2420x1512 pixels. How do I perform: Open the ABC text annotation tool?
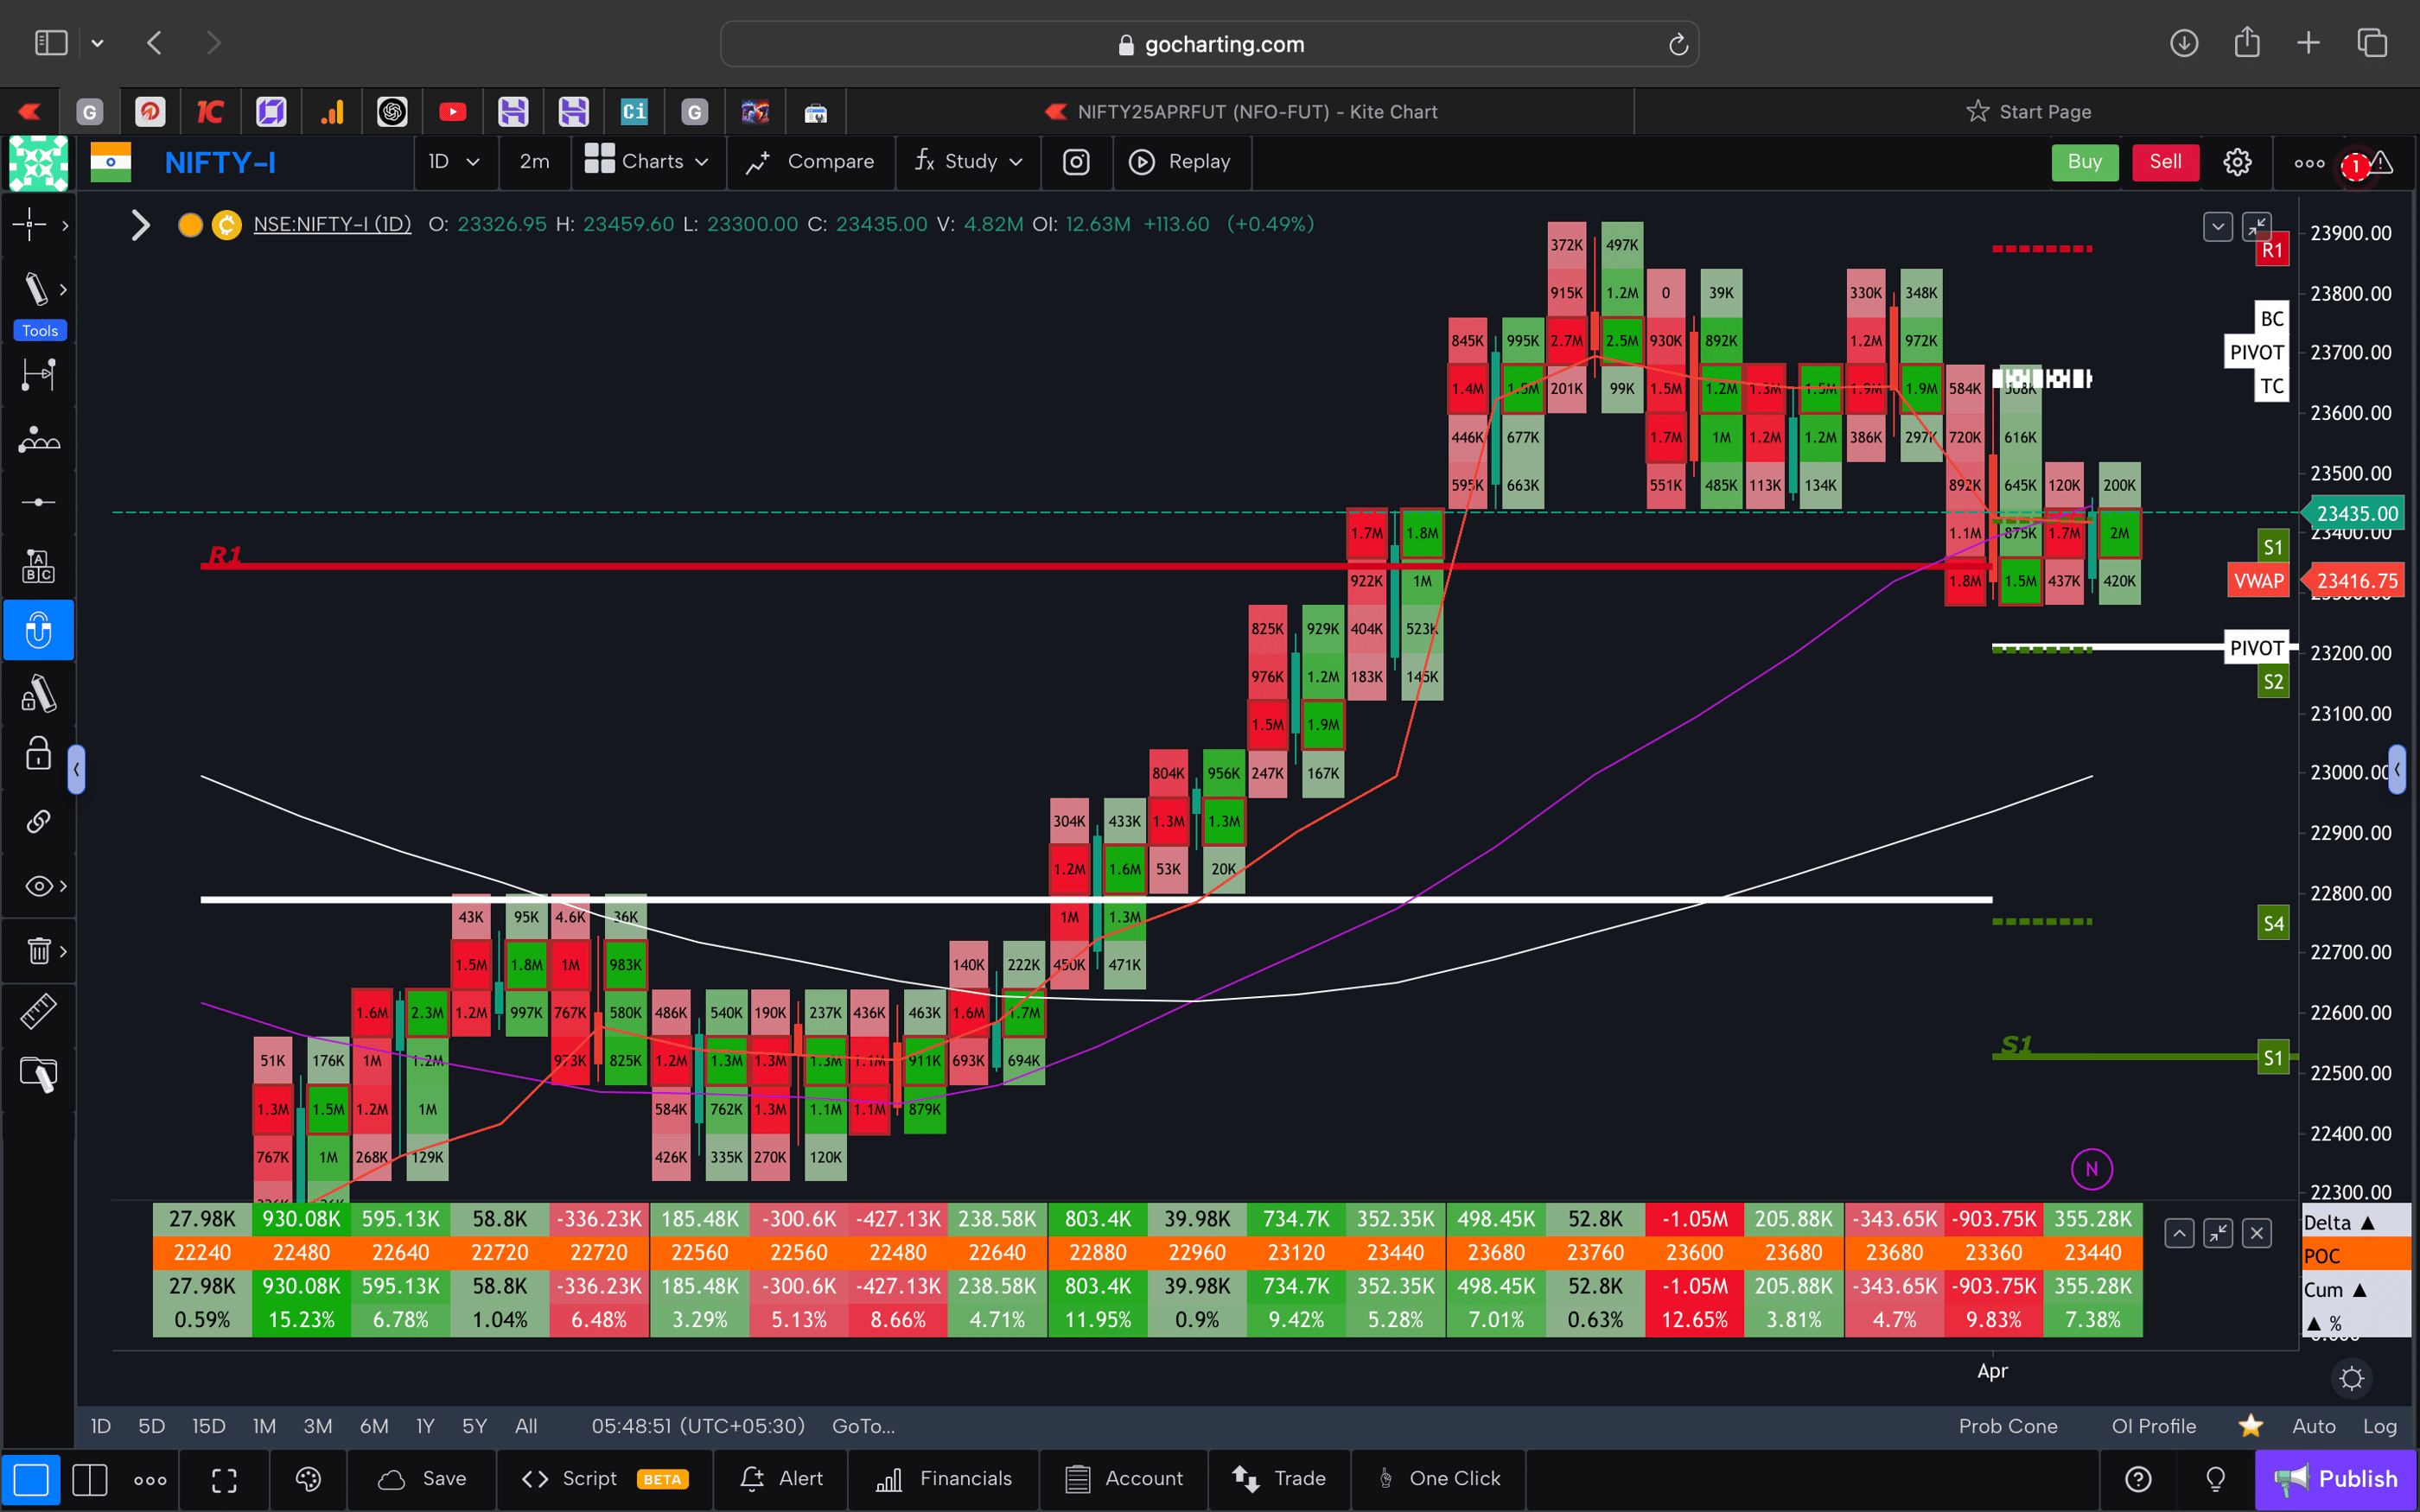[x=39, y=565]
